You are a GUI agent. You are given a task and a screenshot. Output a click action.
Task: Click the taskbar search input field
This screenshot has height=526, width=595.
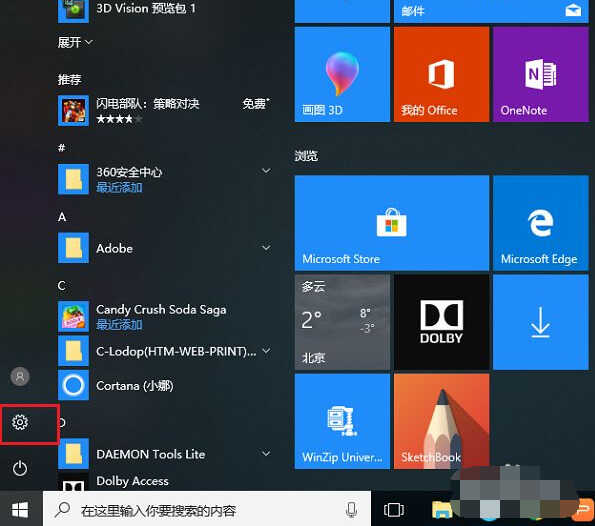207,510
